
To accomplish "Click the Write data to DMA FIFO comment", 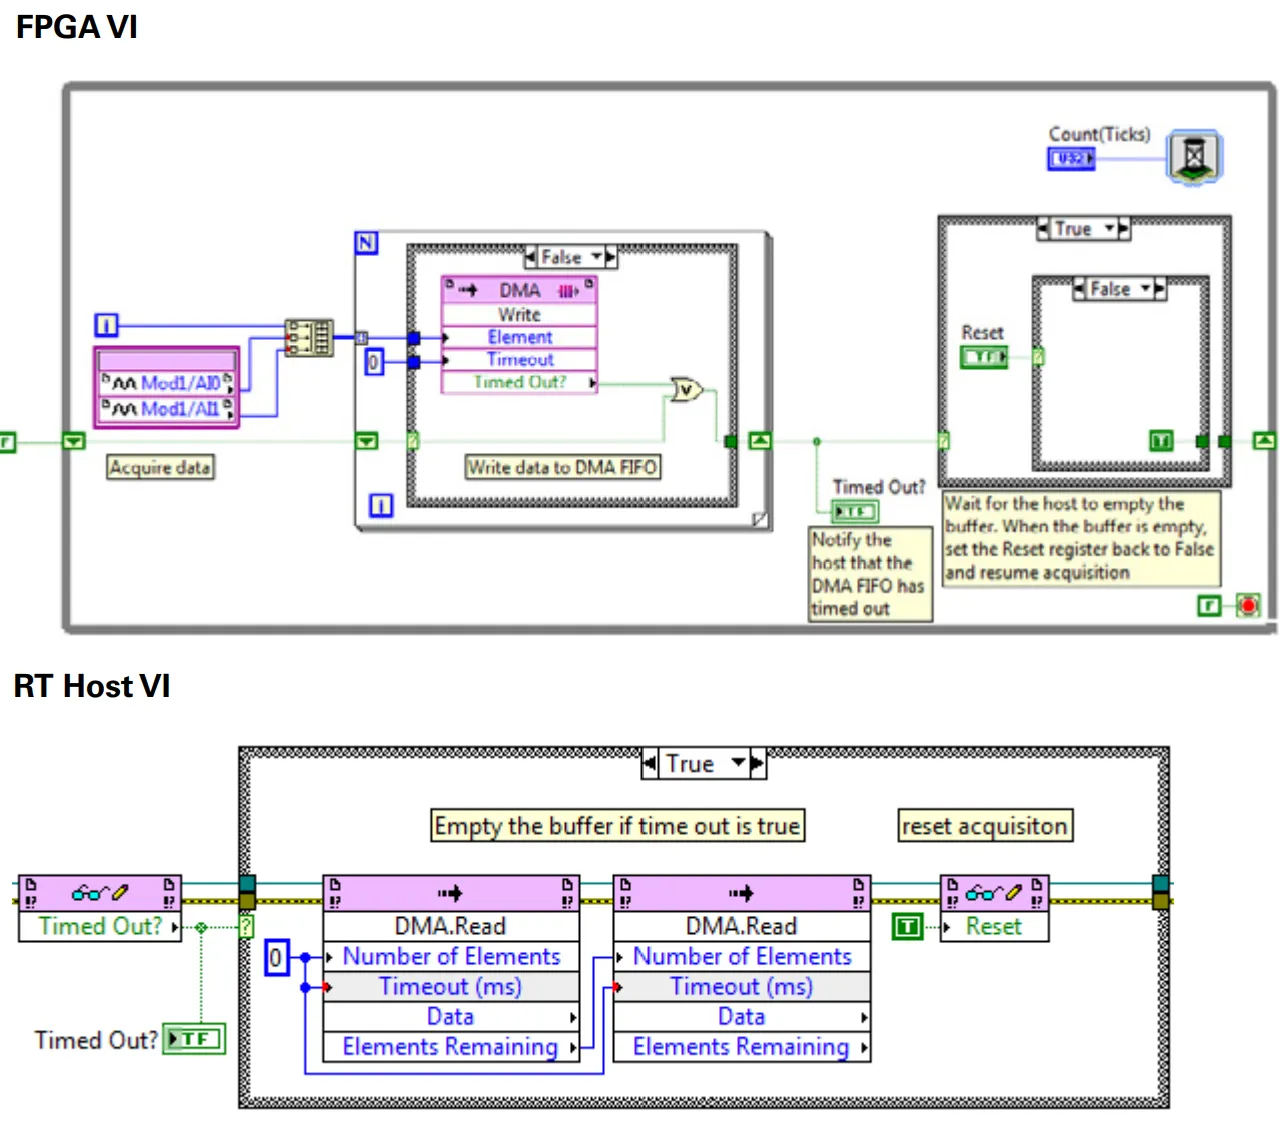I will pos(563,467).
